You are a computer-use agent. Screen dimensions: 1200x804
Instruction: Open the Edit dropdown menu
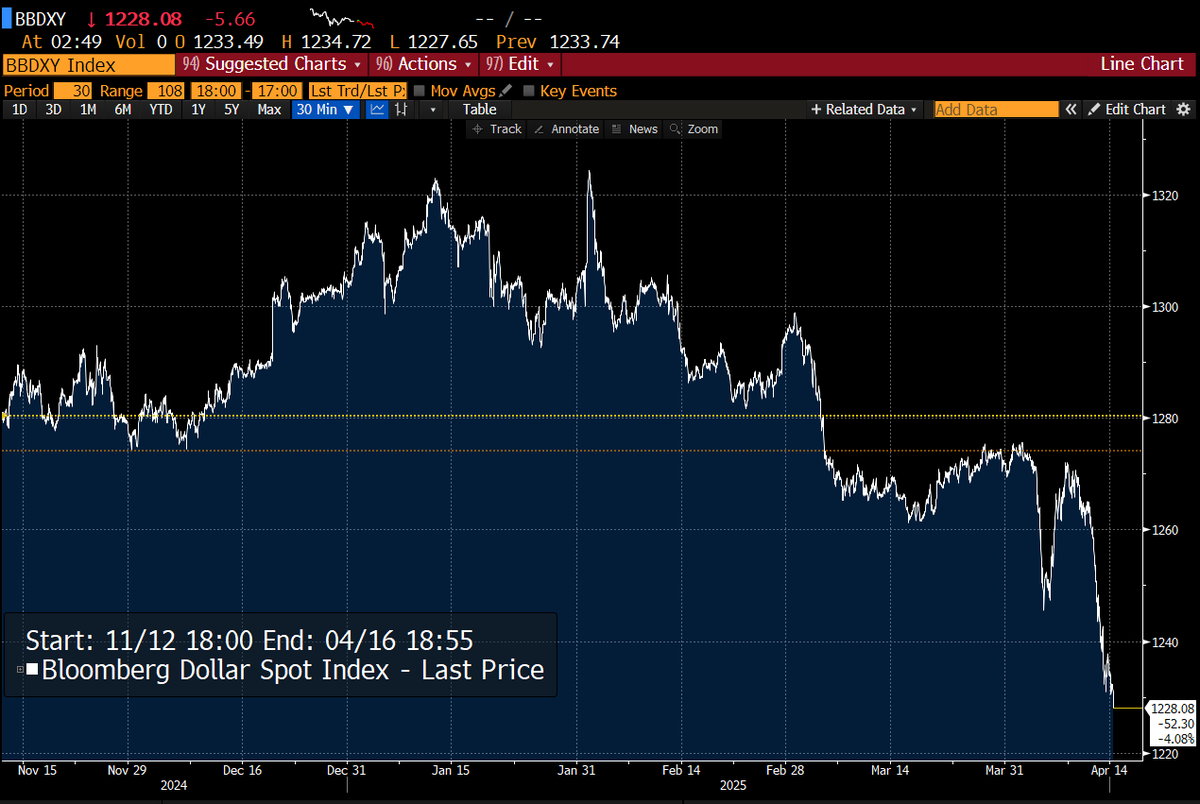coord(521,64)
